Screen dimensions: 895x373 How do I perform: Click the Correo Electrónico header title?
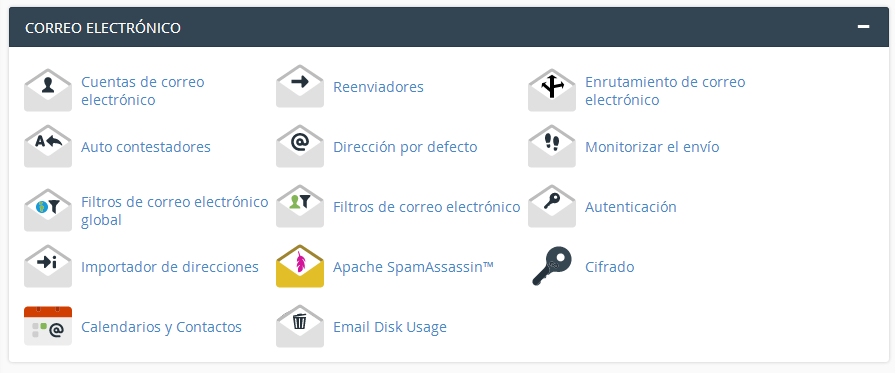click(x=103, y=27)
